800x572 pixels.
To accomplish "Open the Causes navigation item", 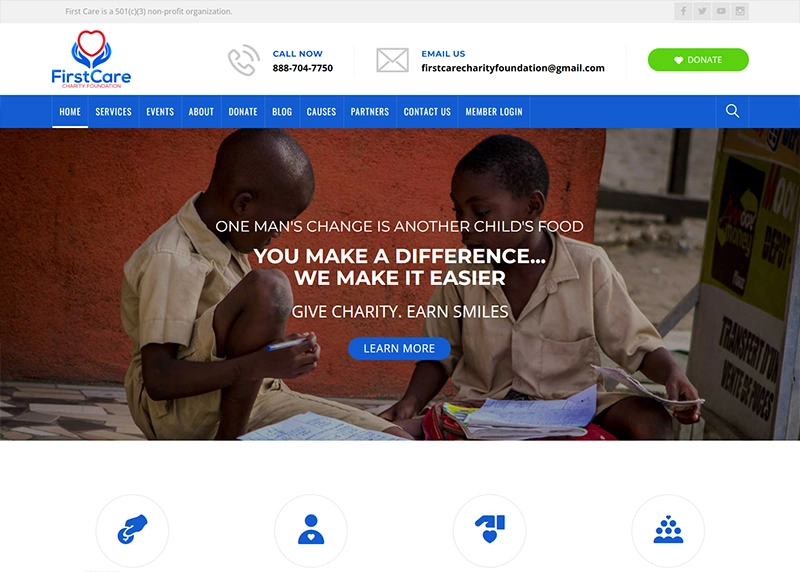I will [321, 112].
